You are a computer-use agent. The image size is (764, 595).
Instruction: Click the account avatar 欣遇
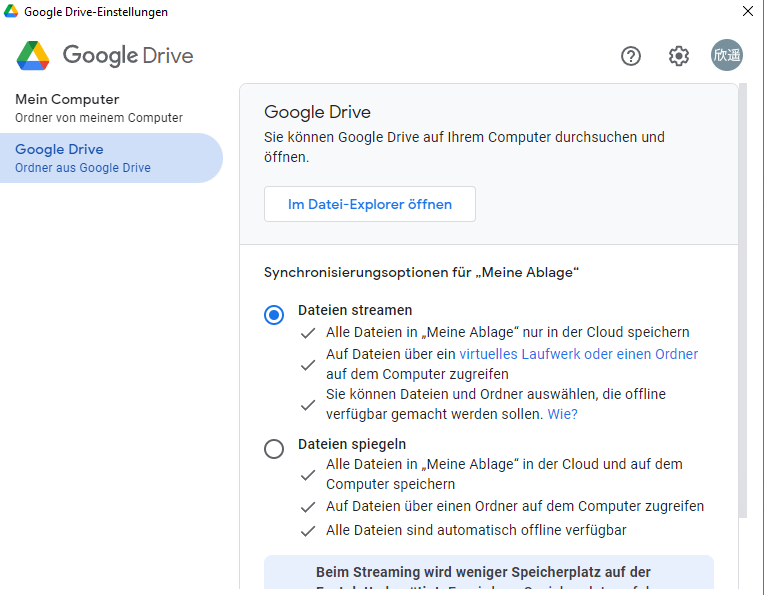727,56
